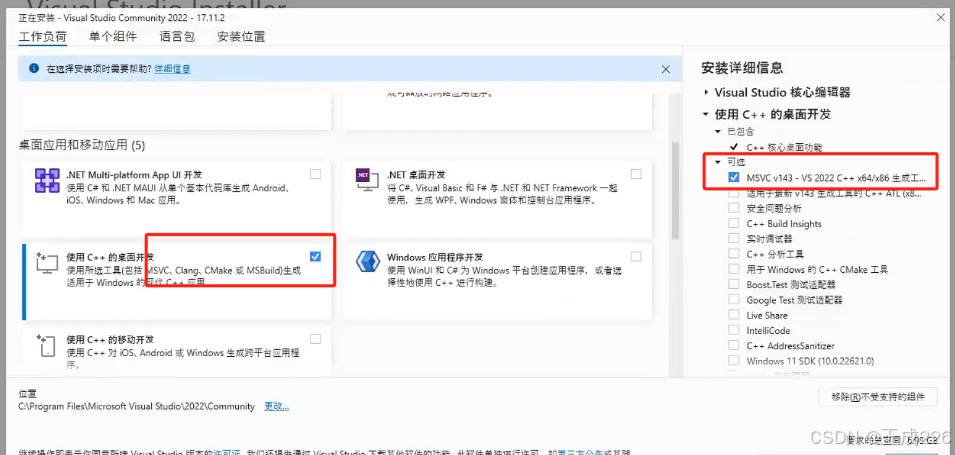Screen dimensions: 955x455
Task: Switch to the 安装位置 tab
Action: pyautogui.click(x=241, y=37)
